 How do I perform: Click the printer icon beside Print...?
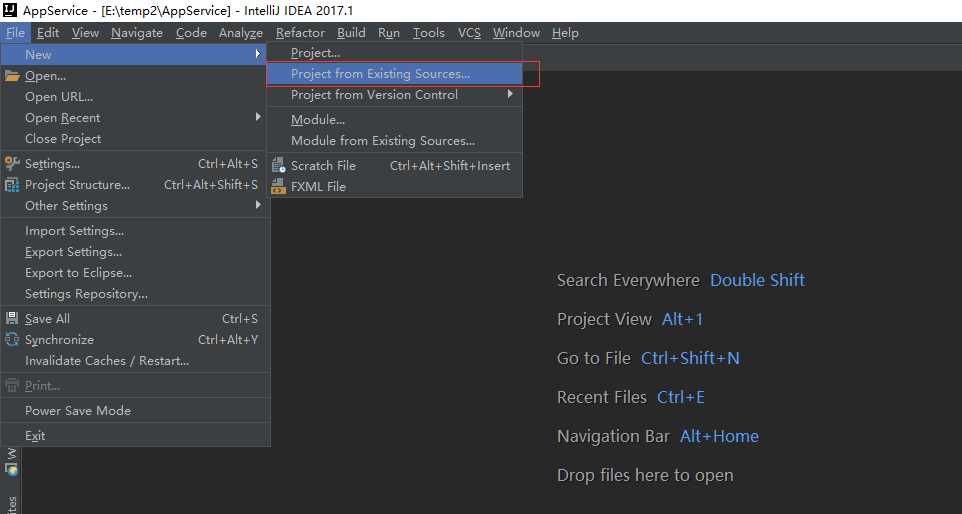pyautogui.click(x=12, y=385)
